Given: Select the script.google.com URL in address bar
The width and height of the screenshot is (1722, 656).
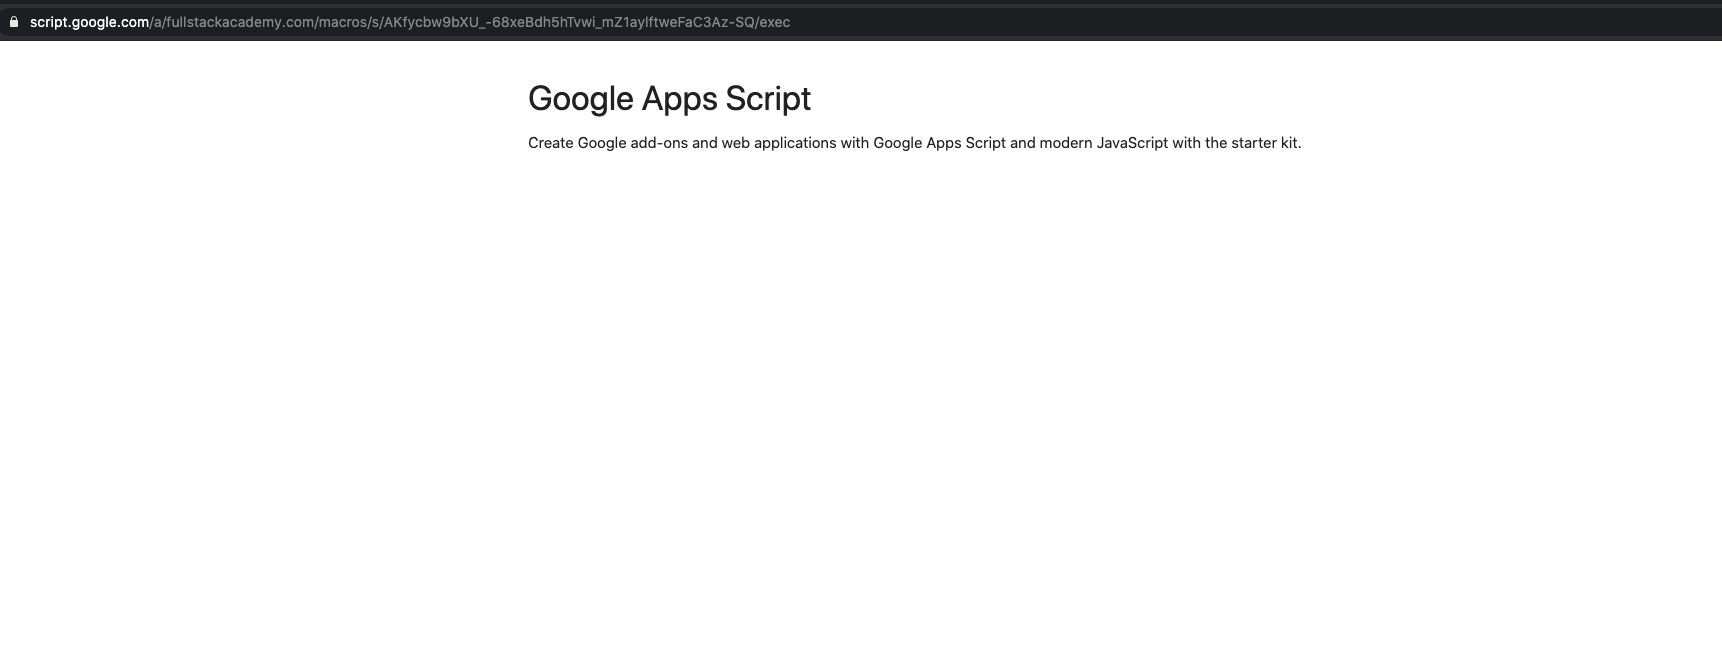Looking at the screenshot, I should coord(410,22).
